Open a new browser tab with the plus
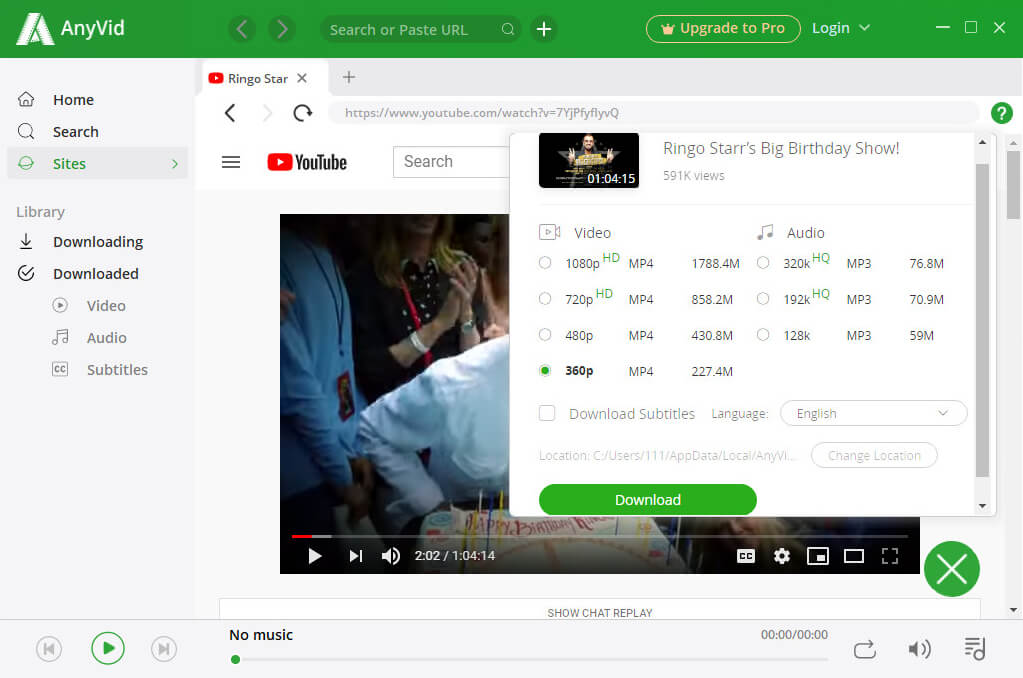This screenshot has height=678, width=1023. (x=349, y=77)
